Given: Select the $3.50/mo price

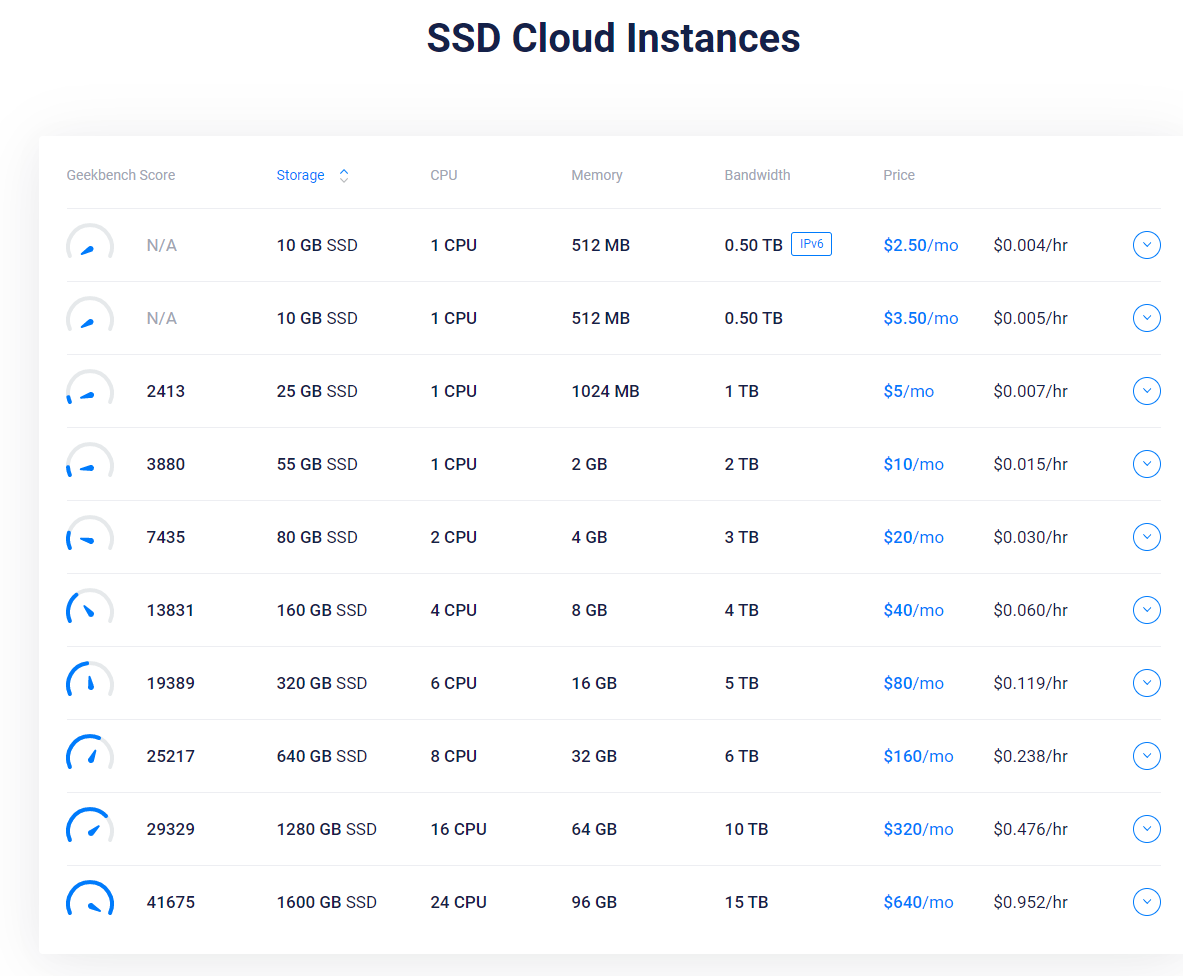Looking at the screenshot, I should tap(920, 318).
